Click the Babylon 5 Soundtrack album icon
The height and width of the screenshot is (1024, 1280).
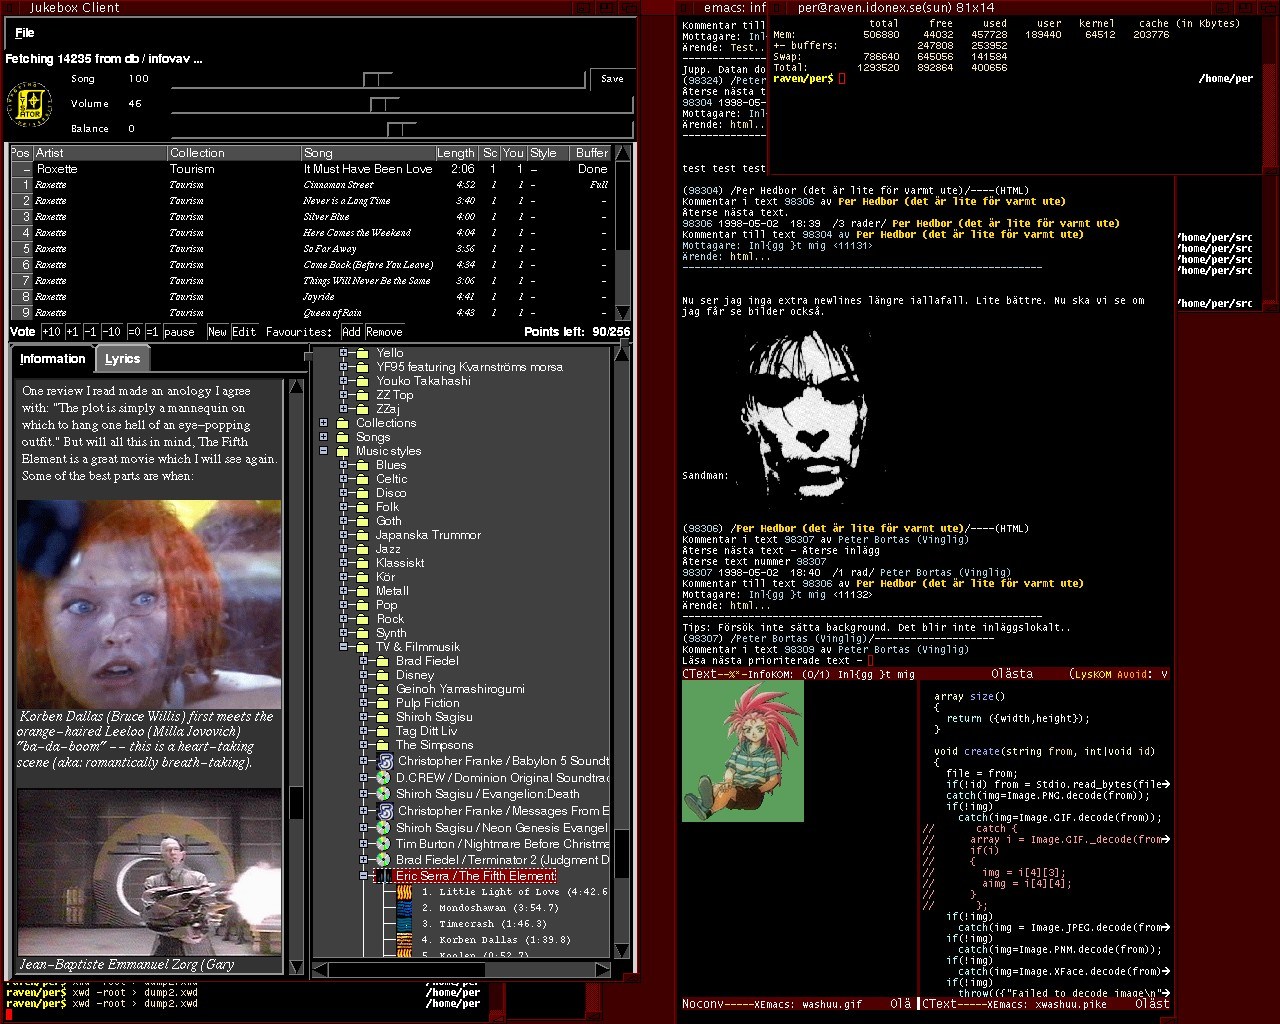pyautogui.click(x=384, y=761)
